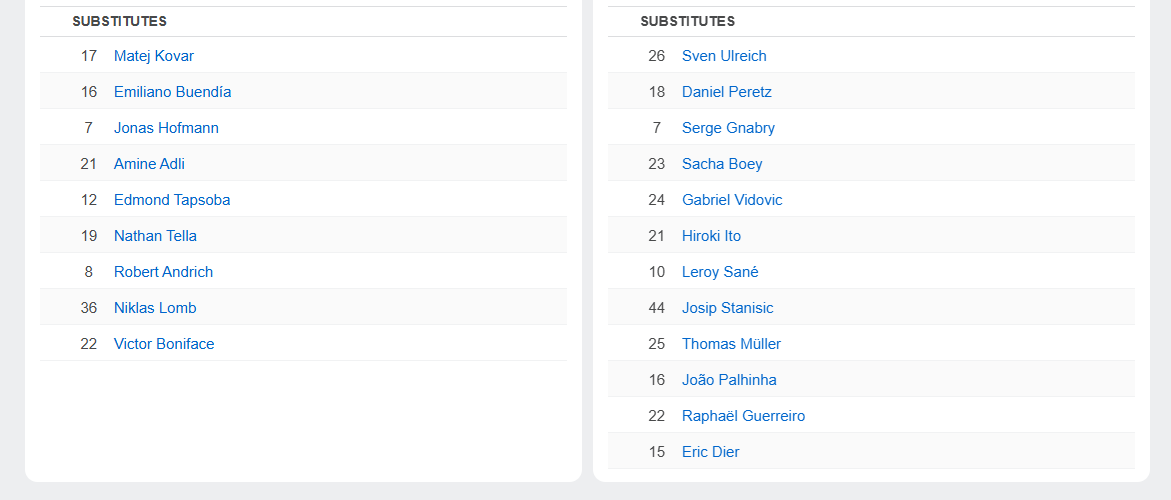1171x500 pixels.
Task: Click on Hiroki Ito's name
Action: [711, 236]
